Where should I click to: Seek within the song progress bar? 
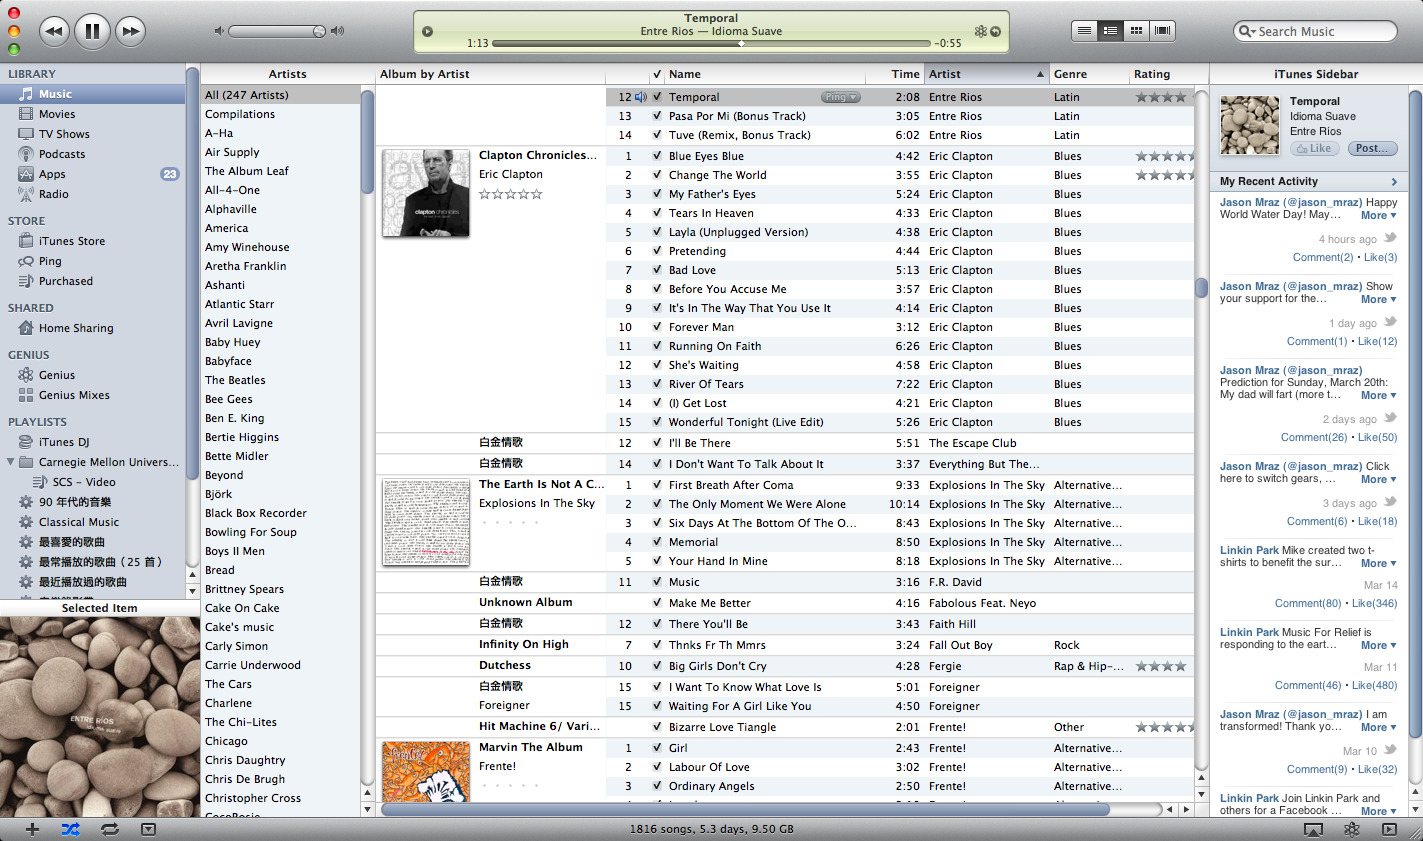(712, 44)
